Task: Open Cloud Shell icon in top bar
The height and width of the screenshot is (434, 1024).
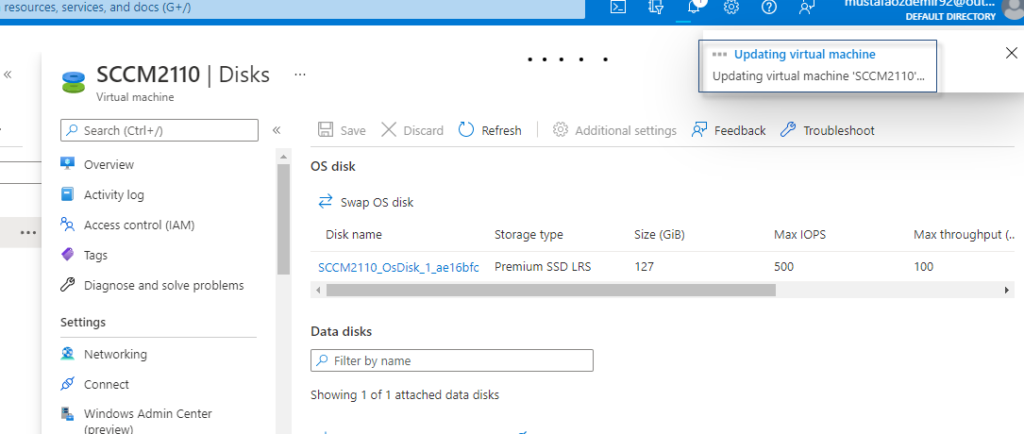Action: tap(618, 7)
